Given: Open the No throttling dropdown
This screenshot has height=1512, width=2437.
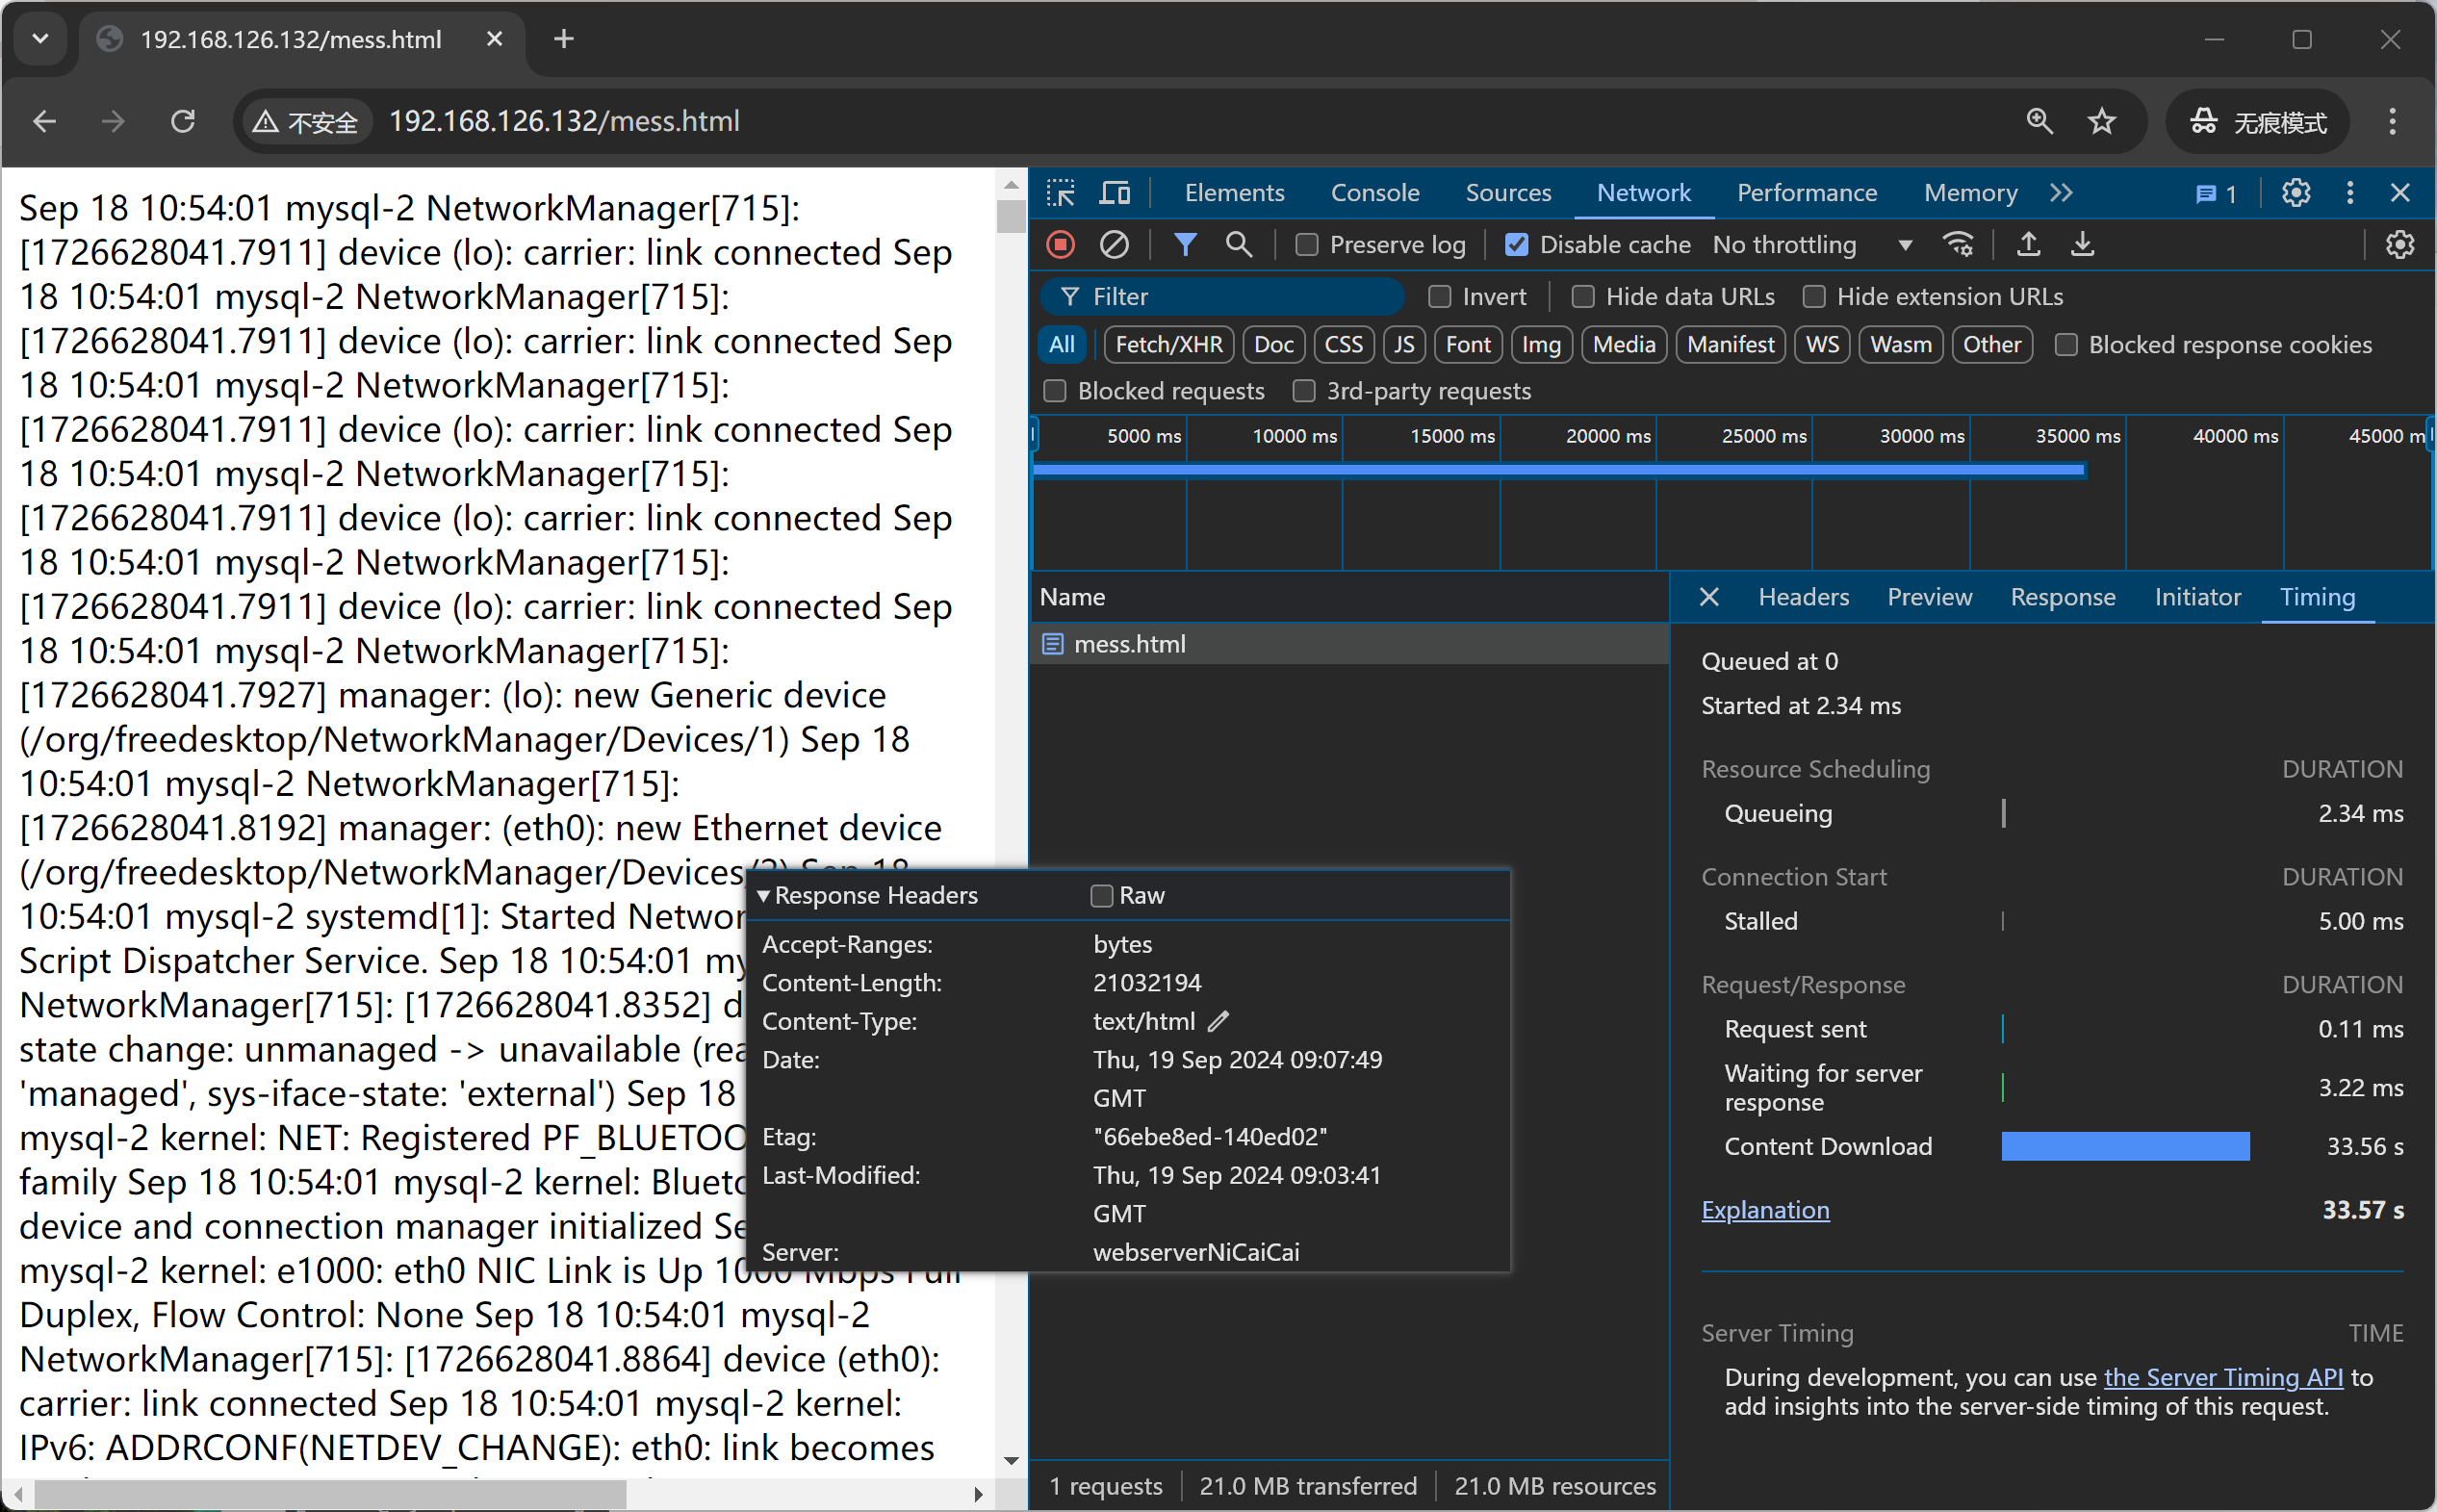Looking at the screenshot, I should (1812, 245).
